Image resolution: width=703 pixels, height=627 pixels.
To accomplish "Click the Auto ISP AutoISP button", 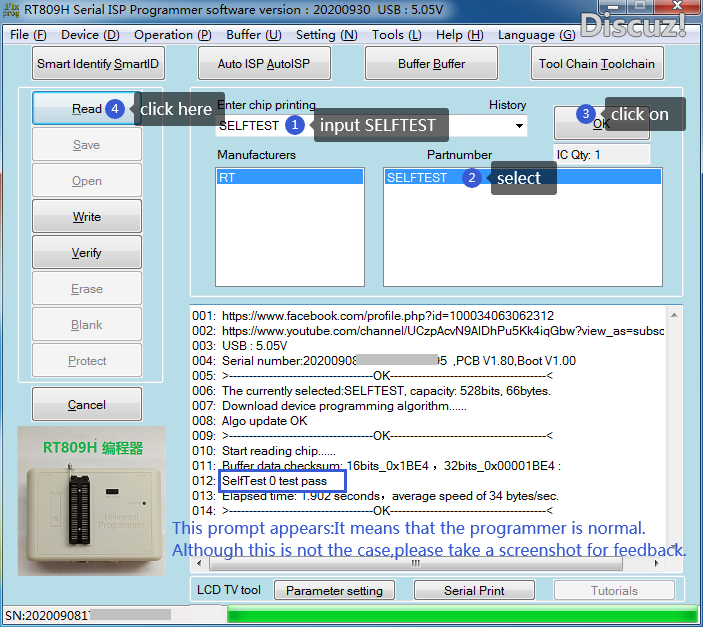I will (x=264, y=64).
